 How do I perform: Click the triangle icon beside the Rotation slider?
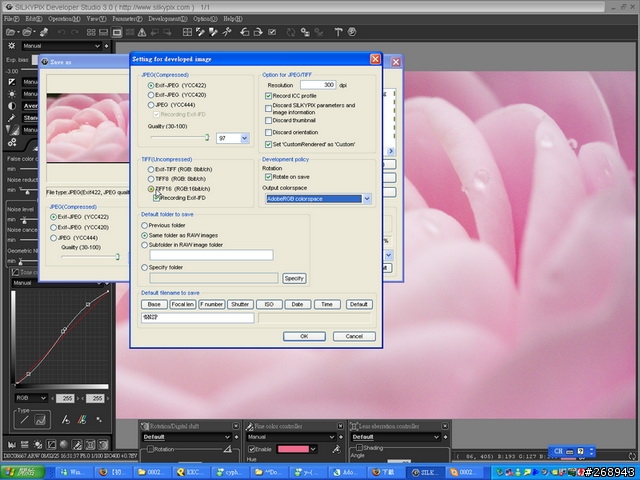228,449
